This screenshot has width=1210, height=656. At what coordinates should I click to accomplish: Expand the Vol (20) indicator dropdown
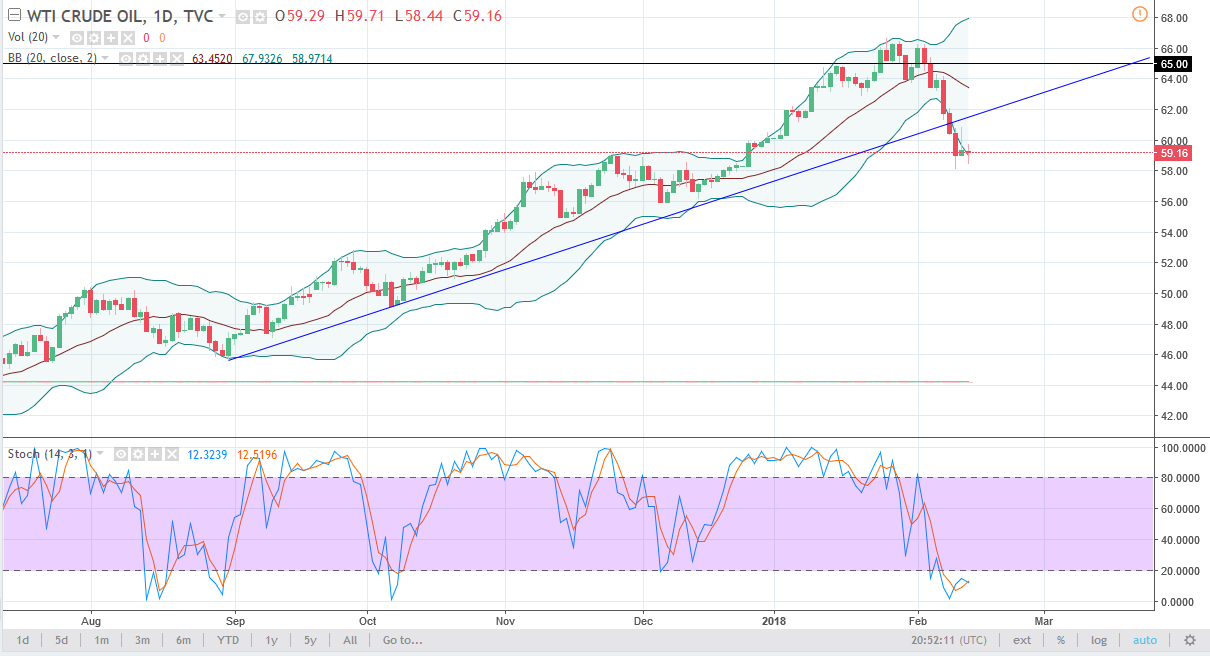[x=56, y=37]
